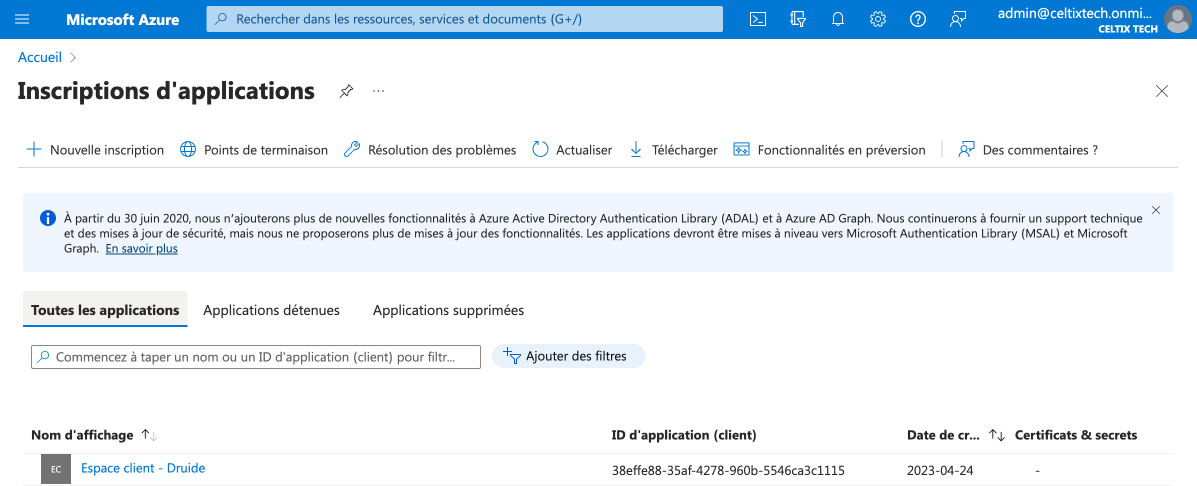
Task: Open Cloud Shell from top bar
Action: 757,19
